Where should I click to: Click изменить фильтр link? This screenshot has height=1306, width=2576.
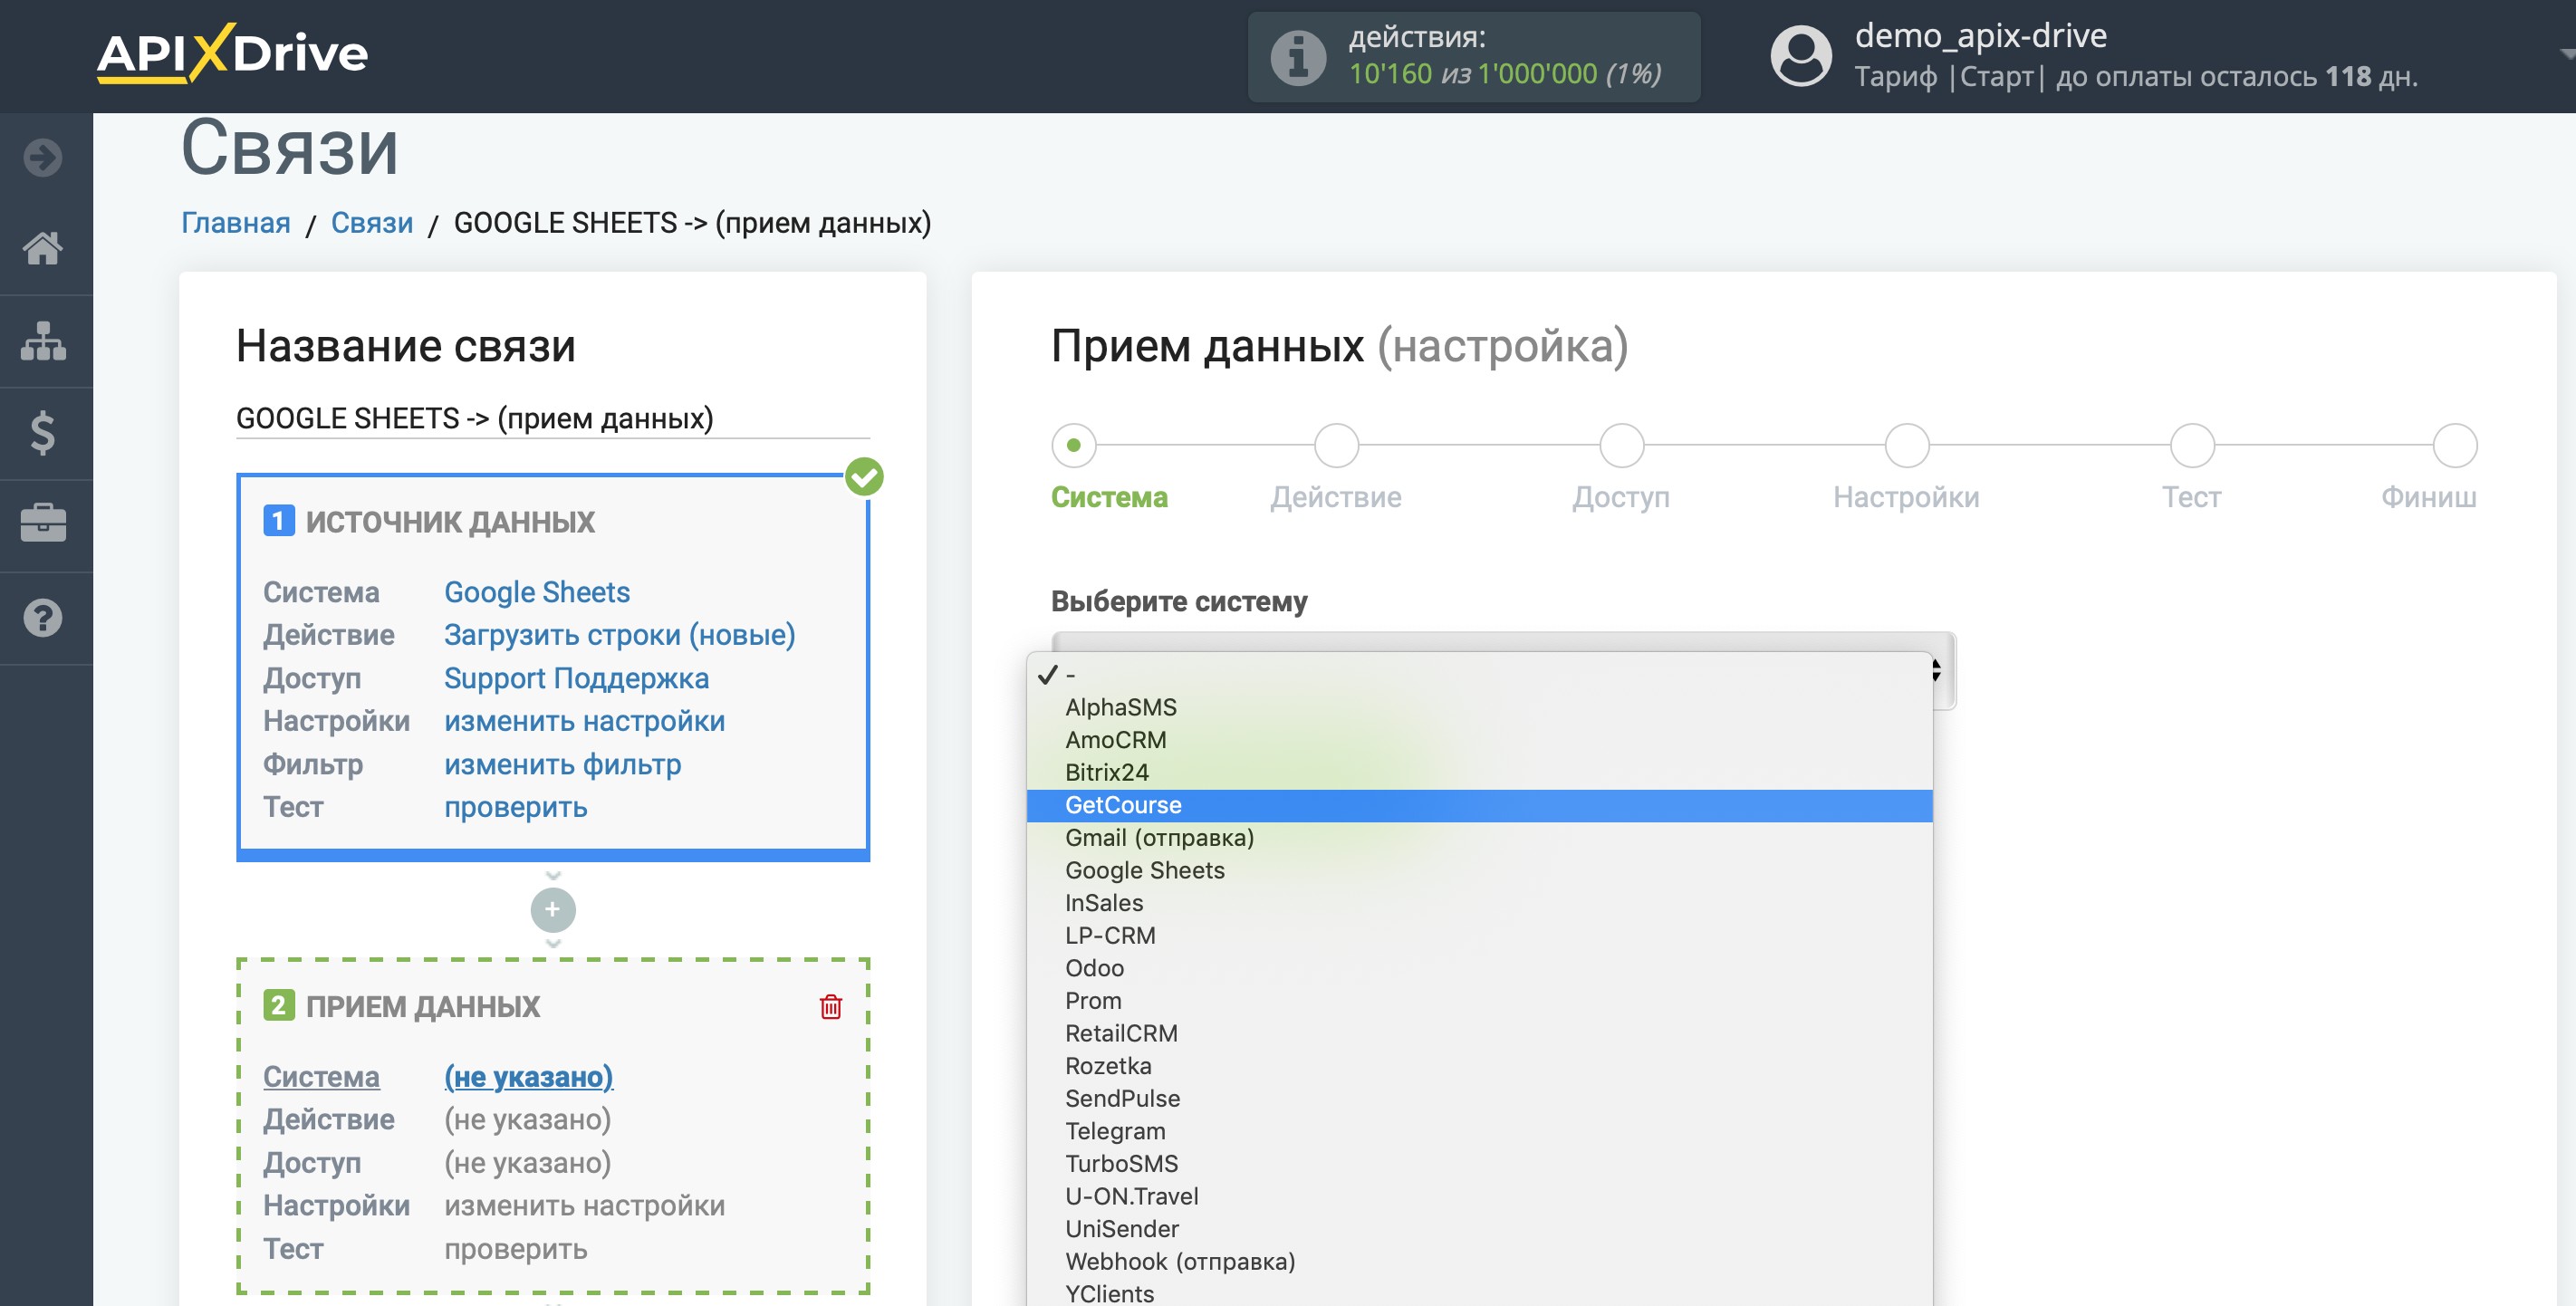click(563, 764)
